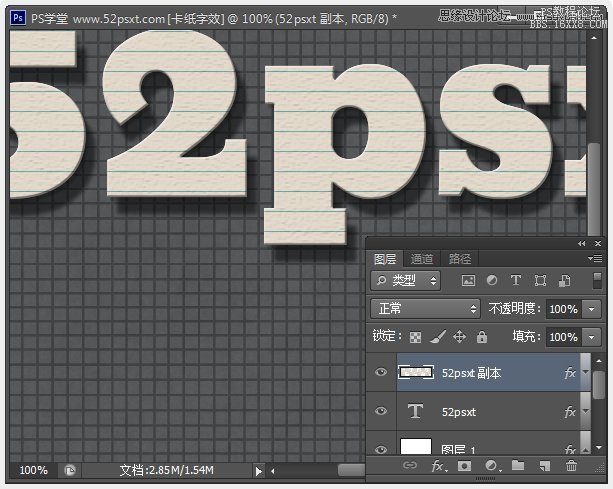Click the 图层 1 layer name
The height and width of the screenshot is (489, 613).
click(x=459, y=450)
